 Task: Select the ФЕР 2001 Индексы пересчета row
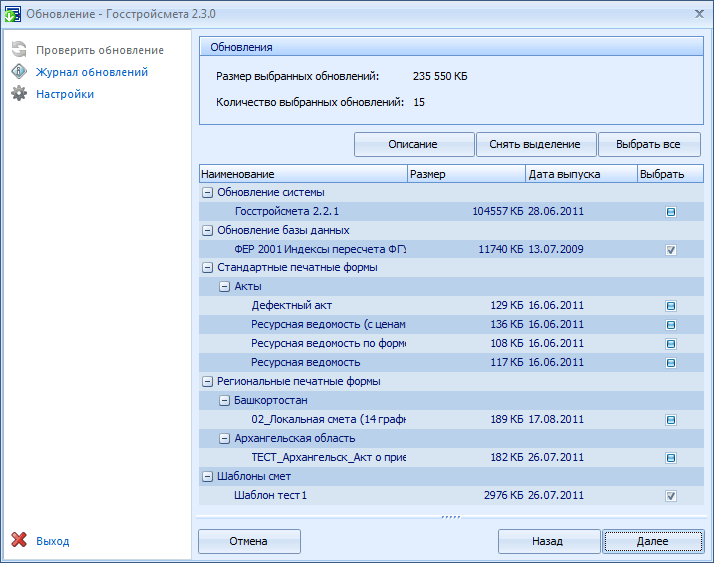[451, 250]
